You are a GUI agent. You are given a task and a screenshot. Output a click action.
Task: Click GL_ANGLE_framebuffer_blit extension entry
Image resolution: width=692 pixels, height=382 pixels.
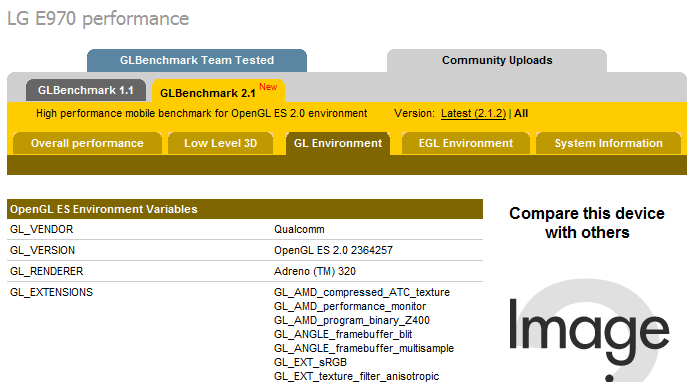pyautogui.click(x=343, y=334)
